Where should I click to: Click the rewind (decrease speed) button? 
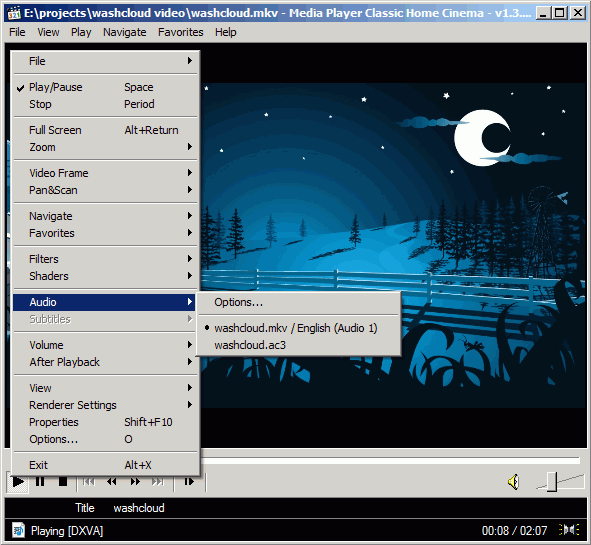(x=112, y=482)
